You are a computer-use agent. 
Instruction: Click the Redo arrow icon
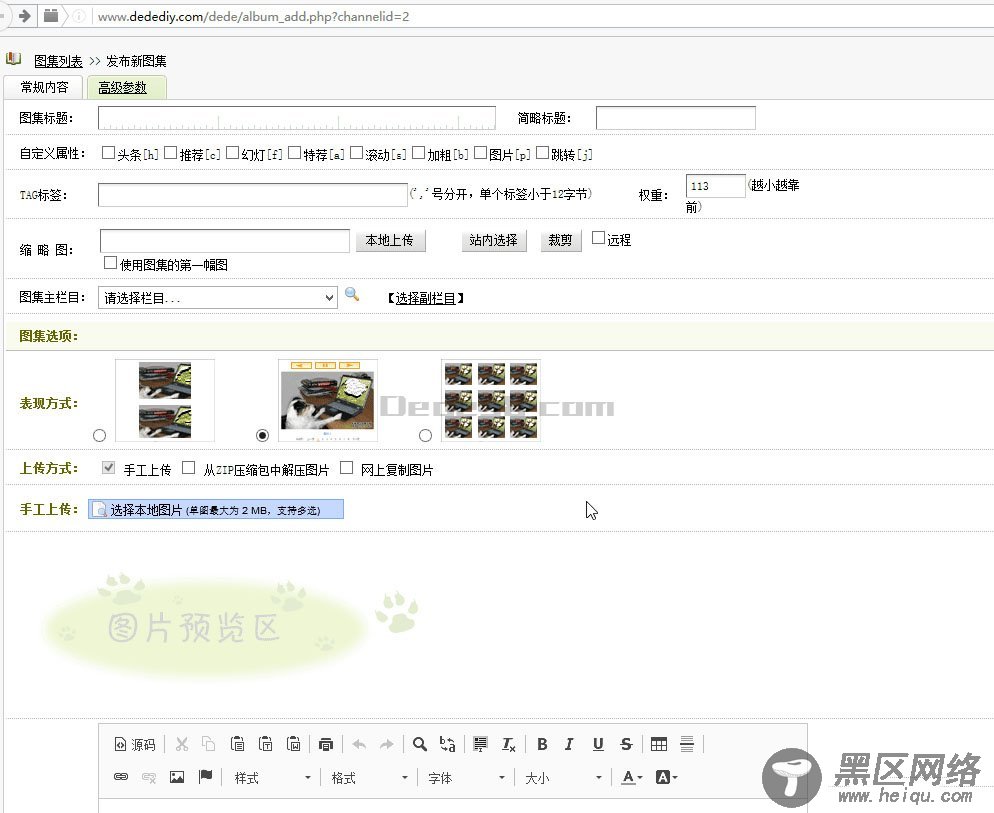click(x=387, y=745)
